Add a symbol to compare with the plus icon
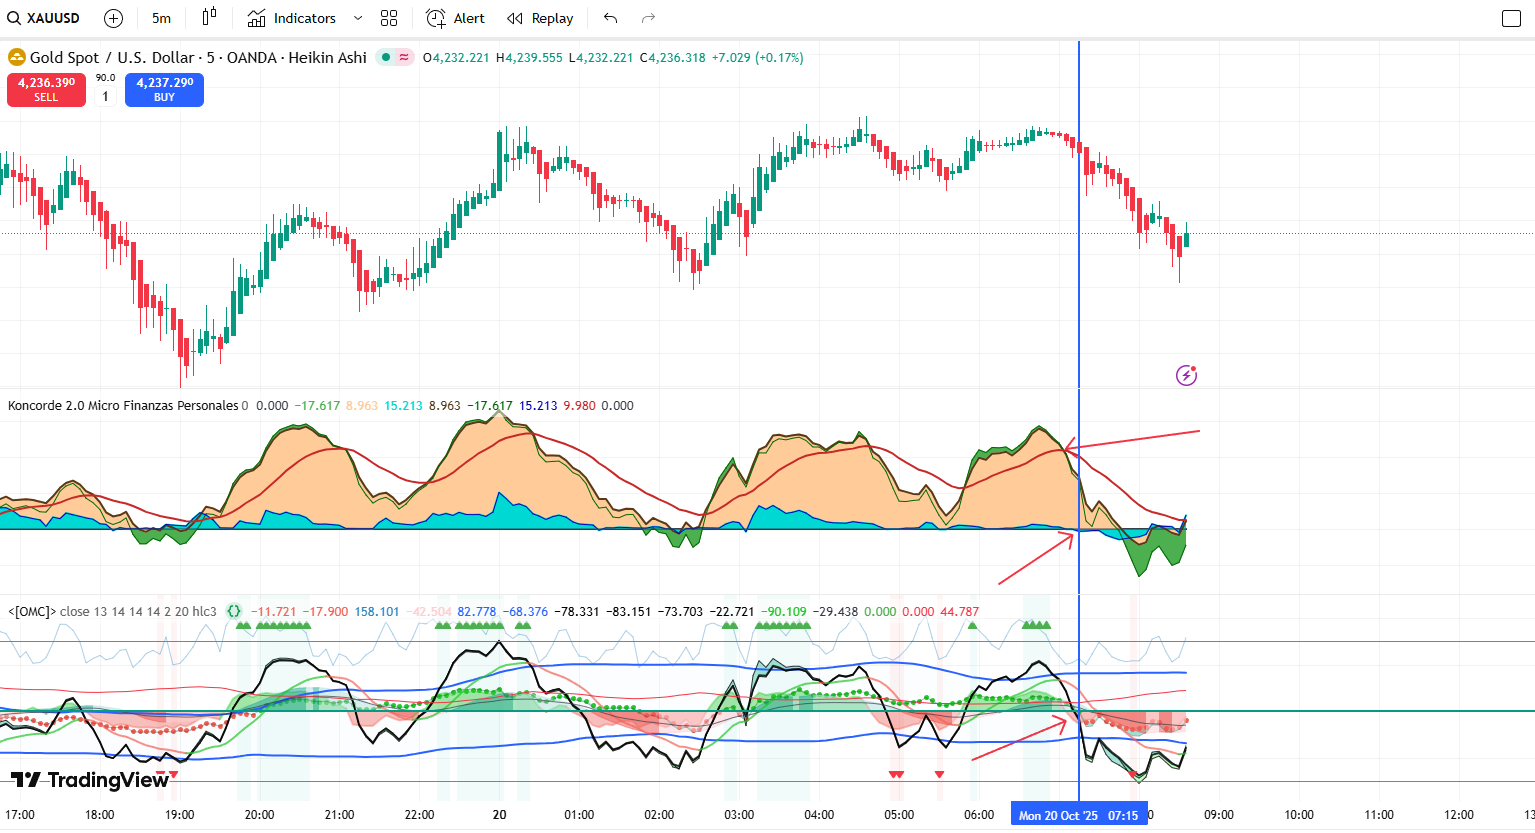The height and width of the screenshot is (833, 1535). tap(114, 18)
